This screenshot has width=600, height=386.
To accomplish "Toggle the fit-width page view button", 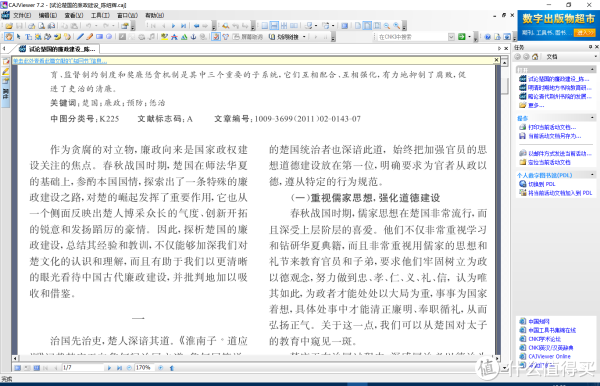I will click(367, 26).
